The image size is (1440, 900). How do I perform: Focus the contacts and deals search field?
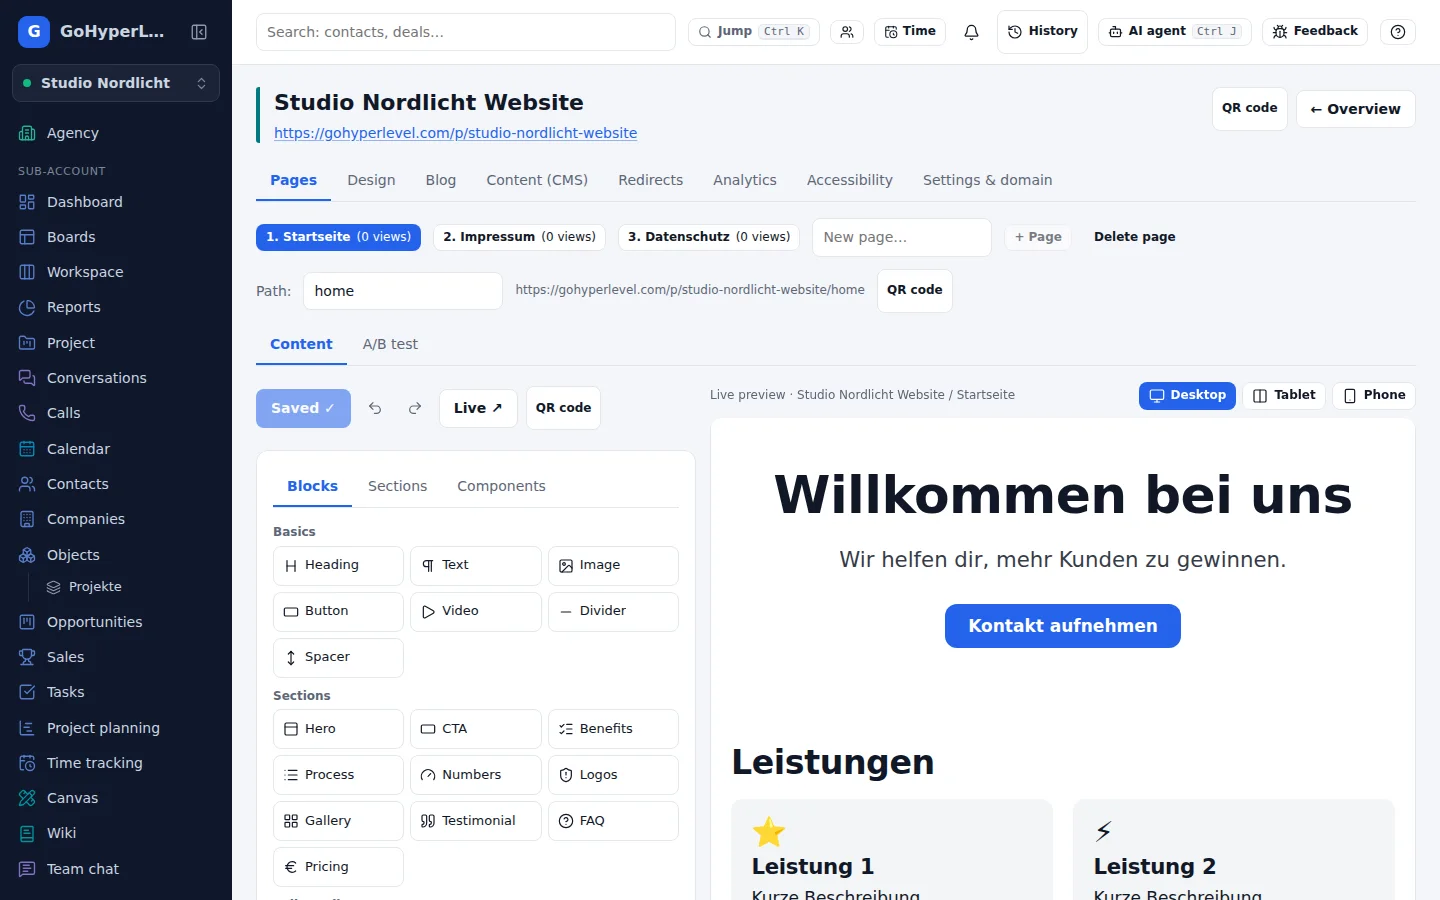pyautogui.click(x=466, y=32)
